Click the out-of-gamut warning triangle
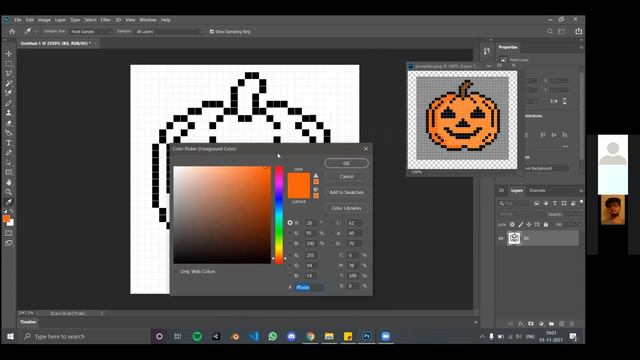640x360 pixels. [x=316, y=175]
